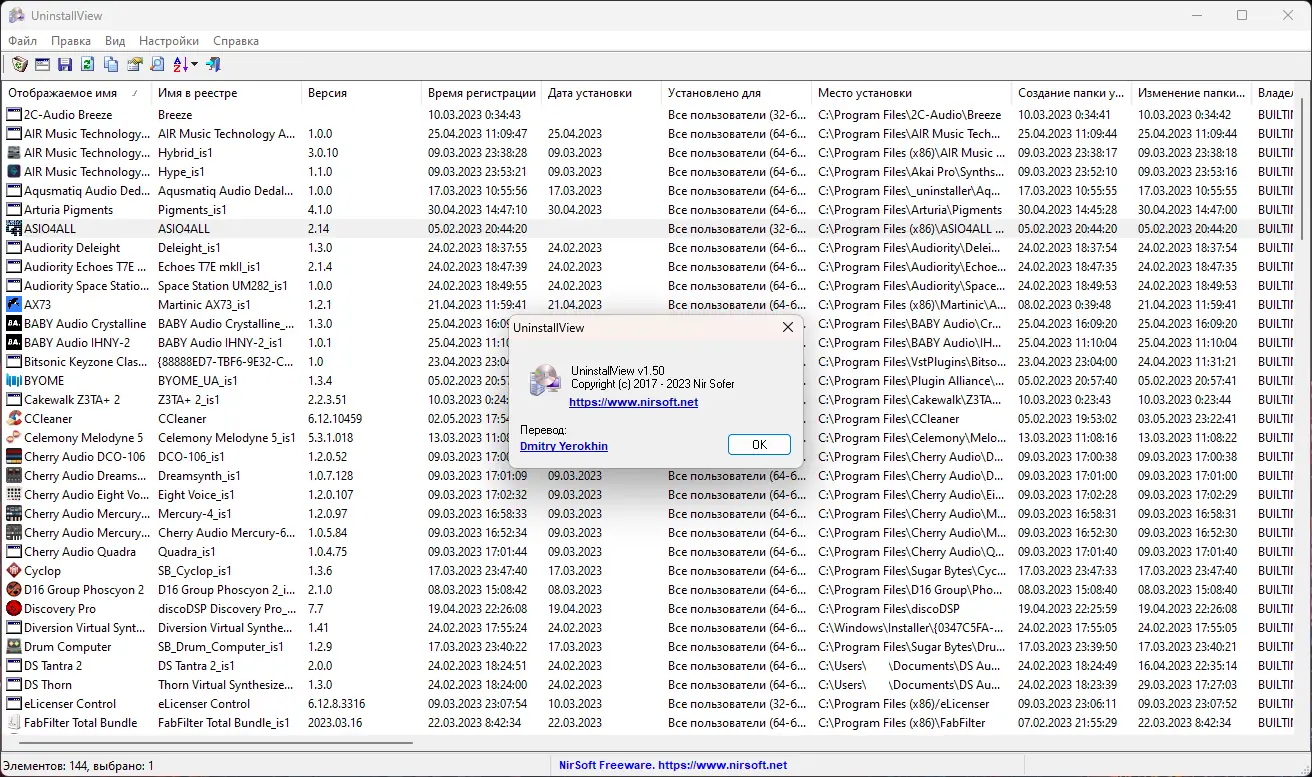
Task: Sort by the Отображаемое имя column header
Action: 76,93
